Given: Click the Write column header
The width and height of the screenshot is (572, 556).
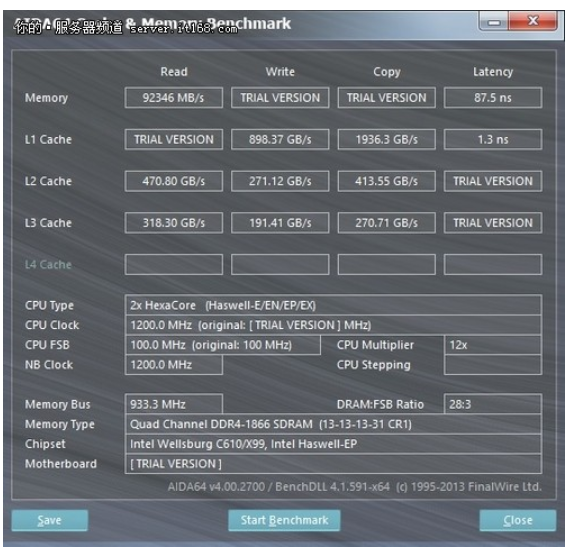Looking at the screenshot, I should (x=280, y=72).
